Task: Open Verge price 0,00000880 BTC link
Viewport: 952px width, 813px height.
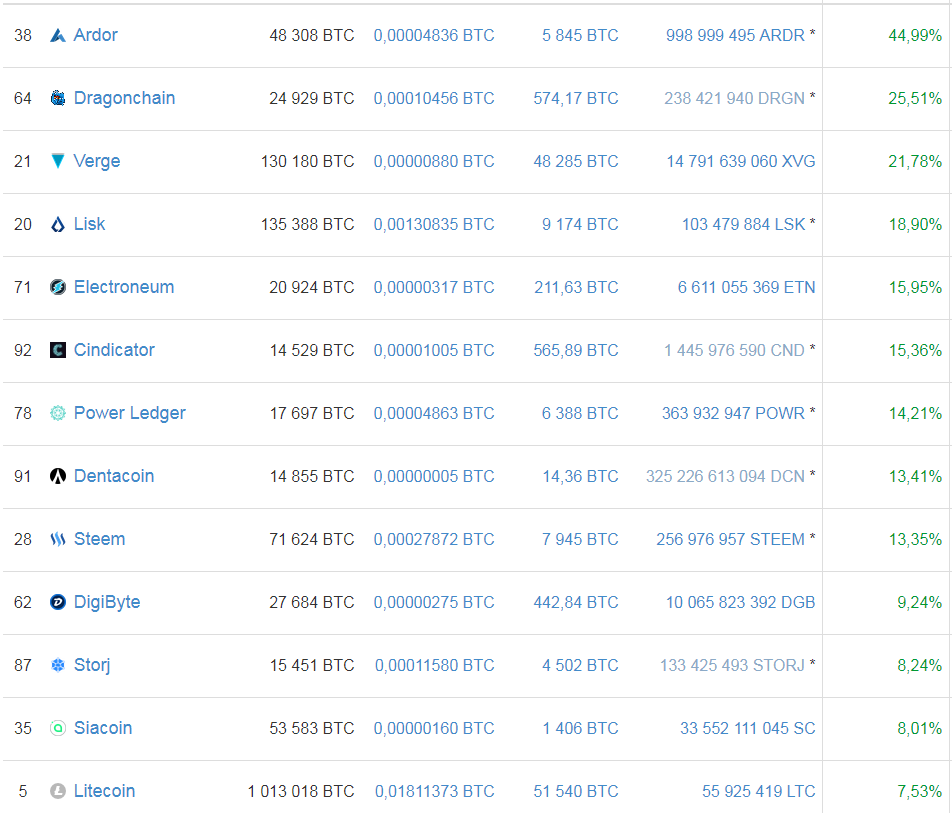Action: (434, 161)
